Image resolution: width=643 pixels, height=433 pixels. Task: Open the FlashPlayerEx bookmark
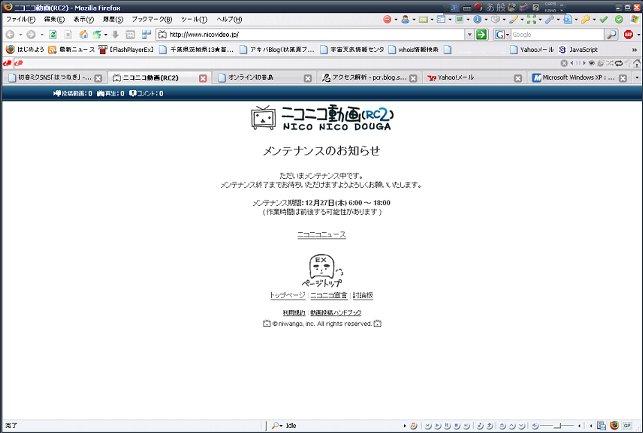[x=126, y=50]
